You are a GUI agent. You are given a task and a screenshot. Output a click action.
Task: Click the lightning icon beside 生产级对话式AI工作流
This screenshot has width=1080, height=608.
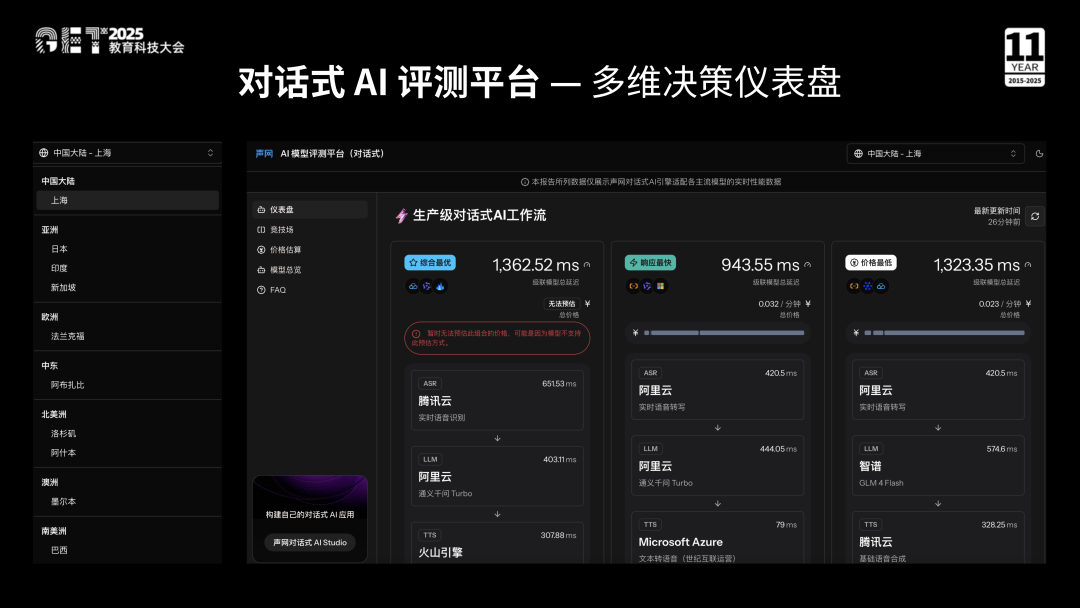click(402, 216)
